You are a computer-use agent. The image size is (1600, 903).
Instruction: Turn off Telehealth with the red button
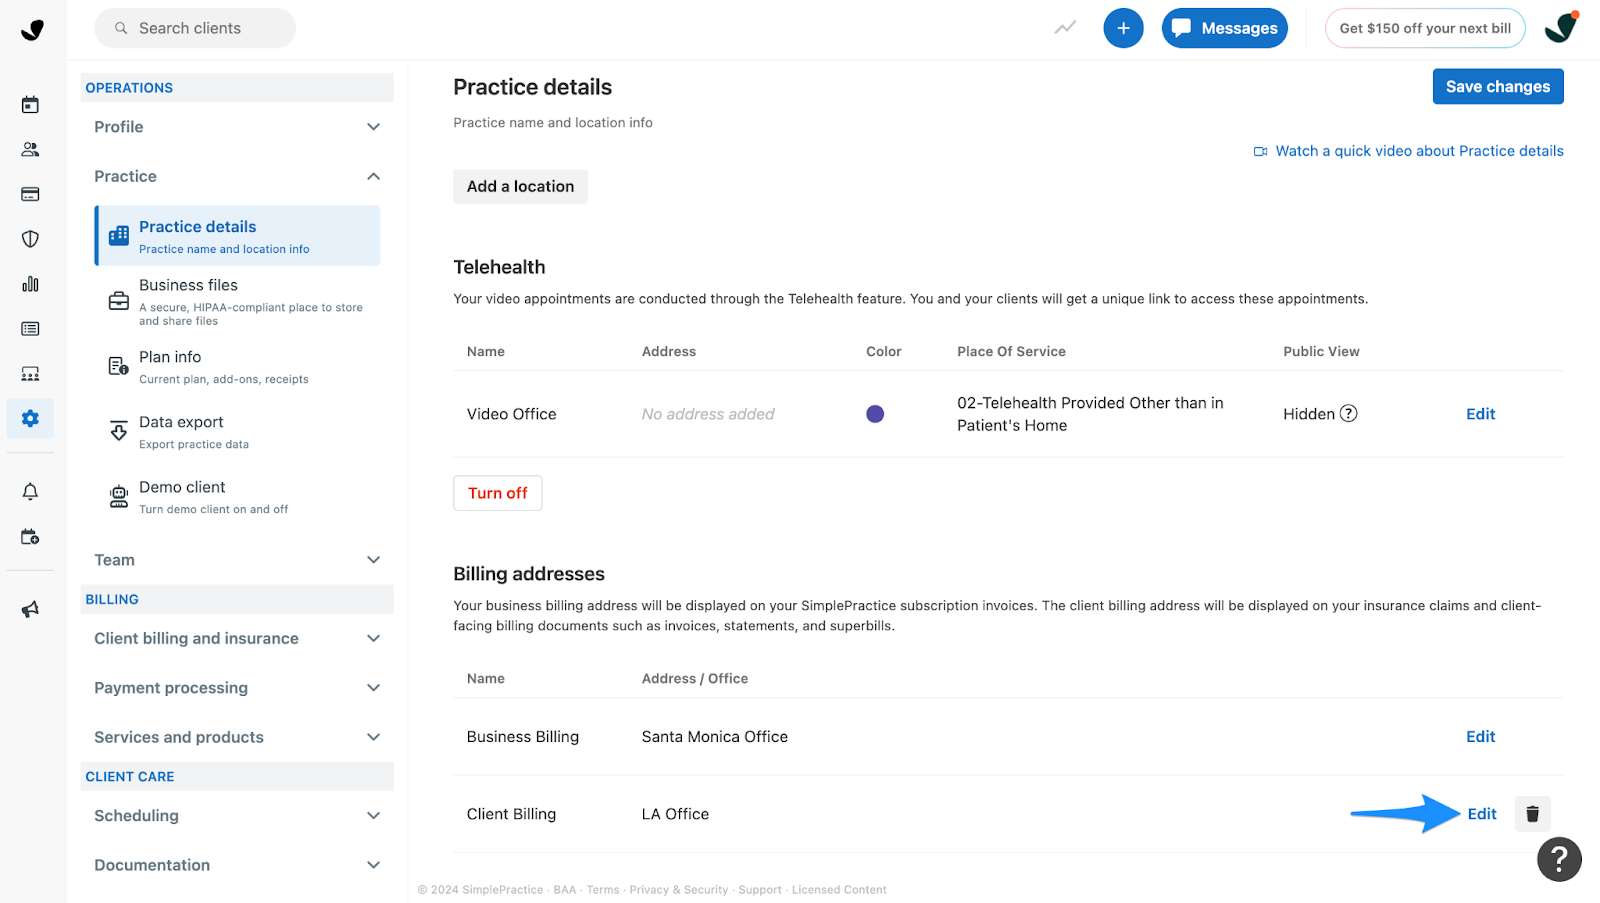(x=497, y=493)
